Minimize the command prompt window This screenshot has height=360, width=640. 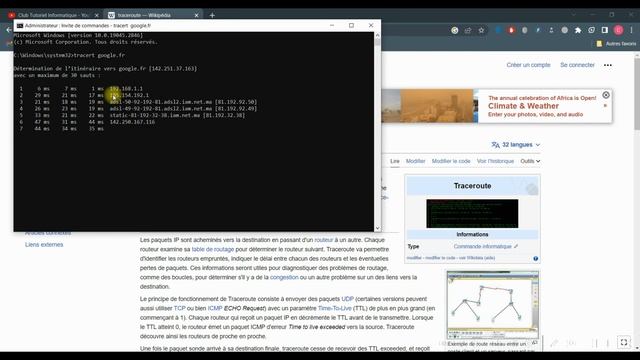click(x=332, y=25)
